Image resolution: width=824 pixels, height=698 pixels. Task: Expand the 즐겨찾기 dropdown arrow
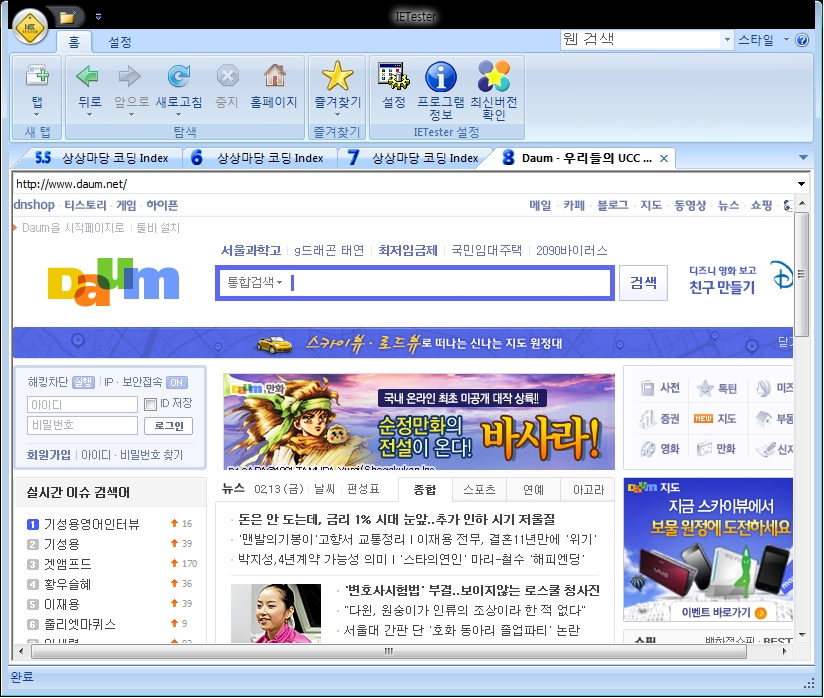point(337,114)
